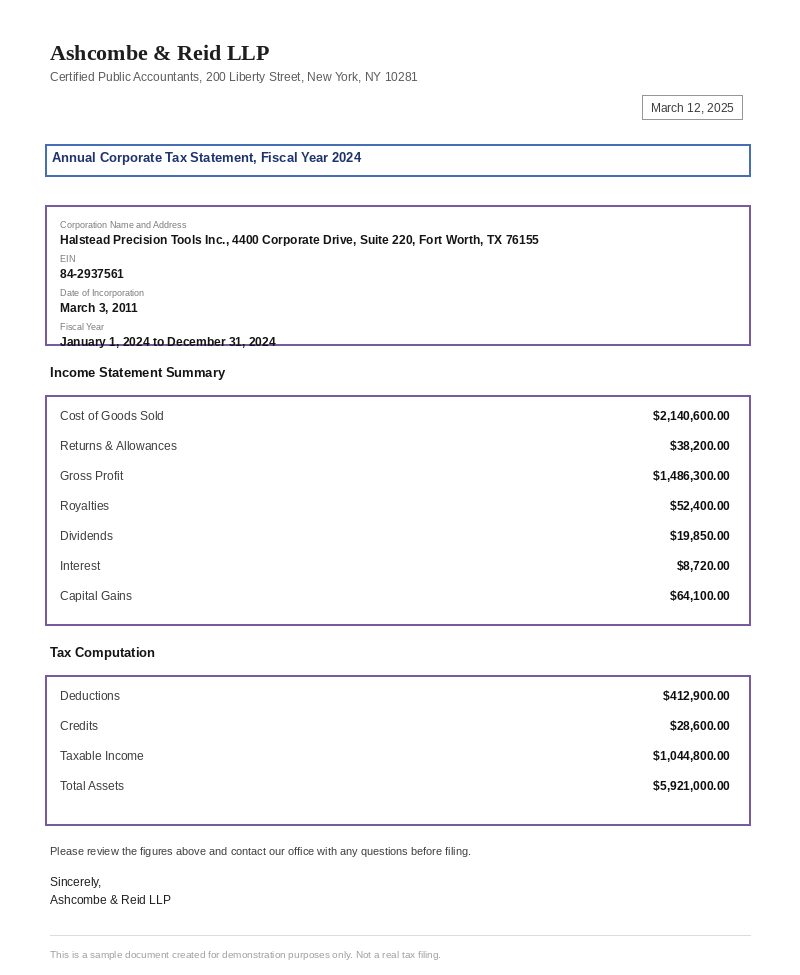Click the Income Statement Summary heading
This screenshot has width=800, height=975.
click(x=137, y=372)
